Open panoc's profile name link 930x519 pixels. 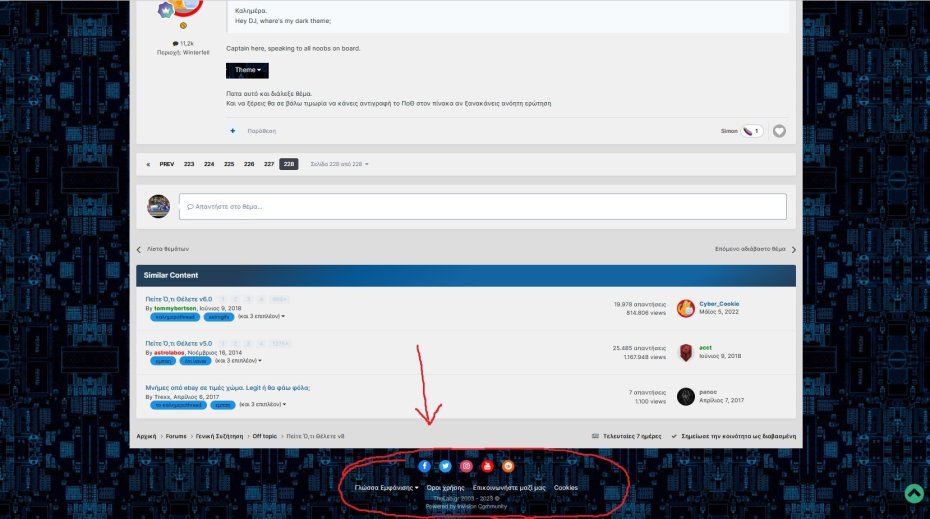click(708, 392)
